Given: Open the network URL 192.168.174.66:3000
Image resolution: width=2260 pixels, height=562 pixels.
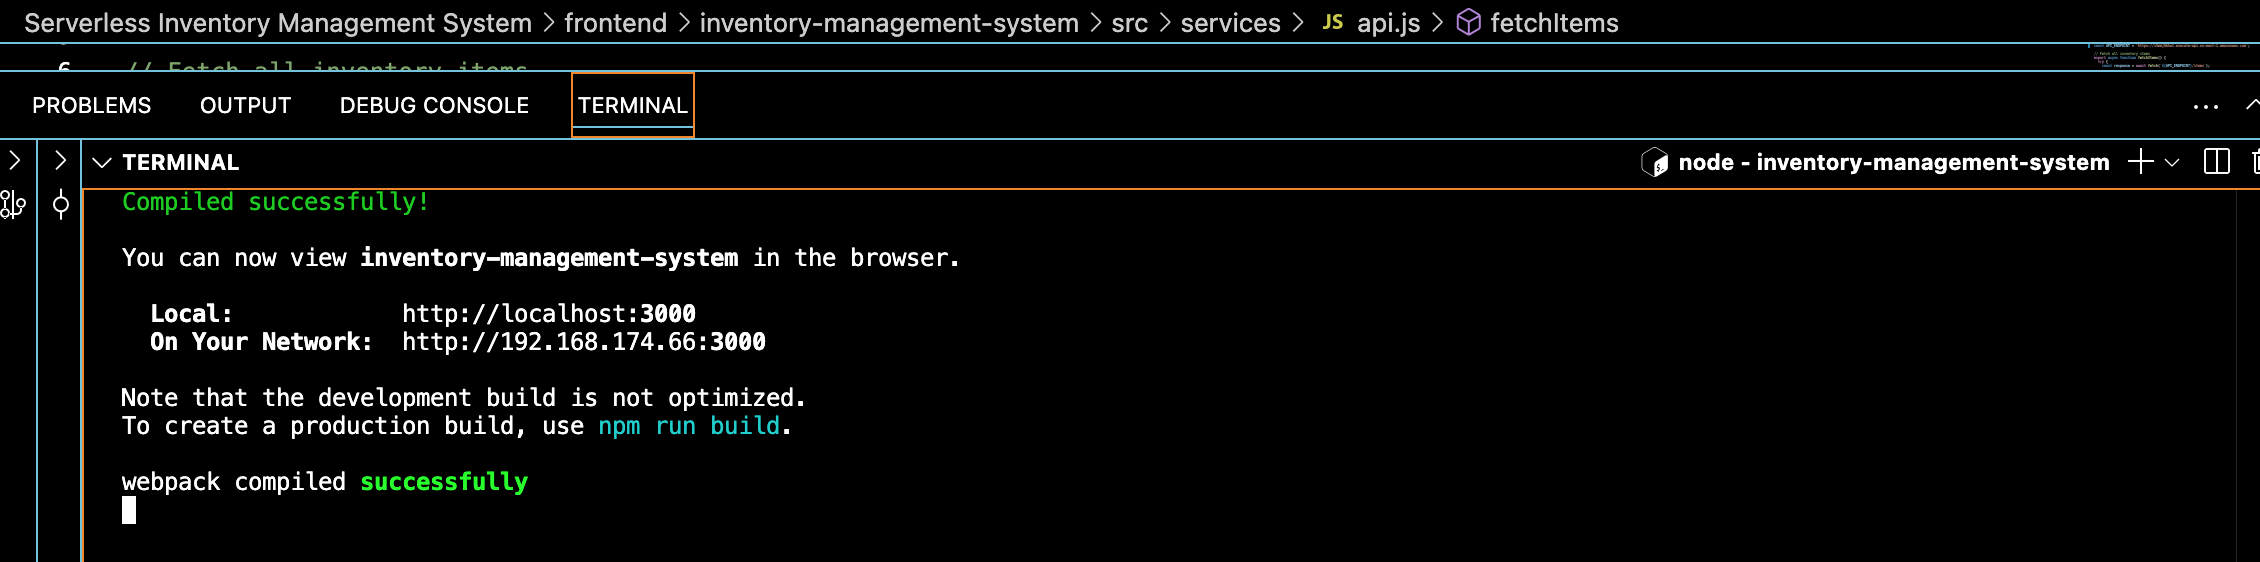Looking at the screenshot, I should pyautogui.click(x=584, y=342).
